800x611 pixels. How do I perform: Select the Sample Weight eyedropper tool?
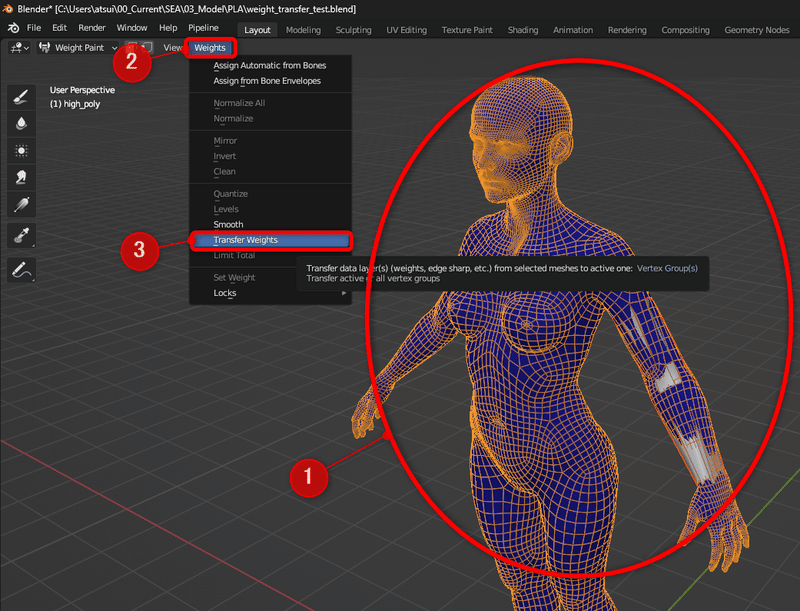point(21,236)
